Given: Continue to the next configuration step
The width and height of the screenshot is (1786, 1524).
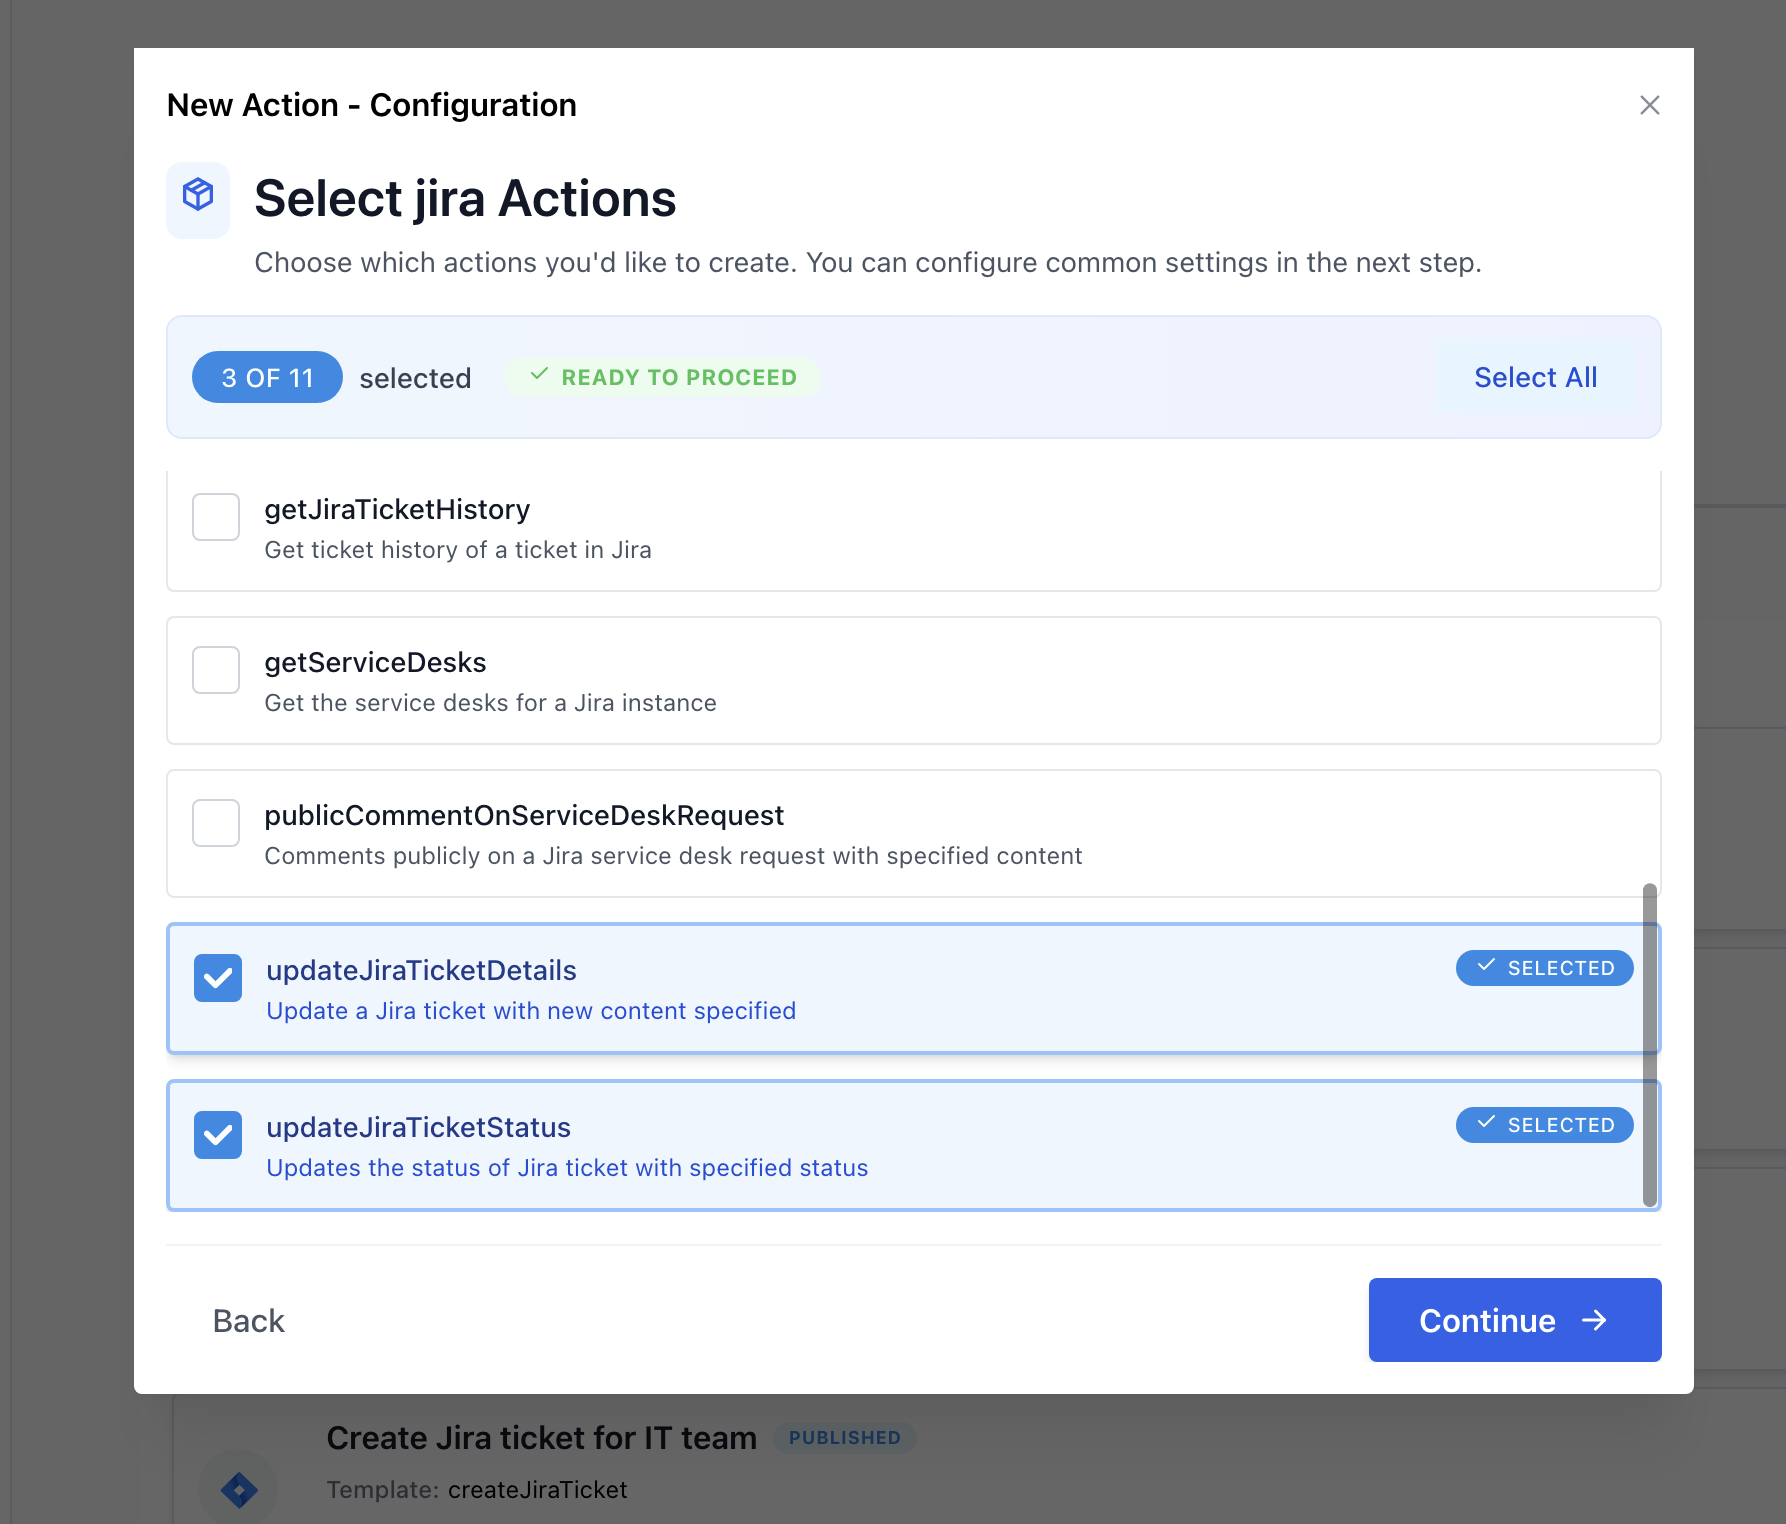Looking at the screenshot, I should click(x=1514, y=1320).
